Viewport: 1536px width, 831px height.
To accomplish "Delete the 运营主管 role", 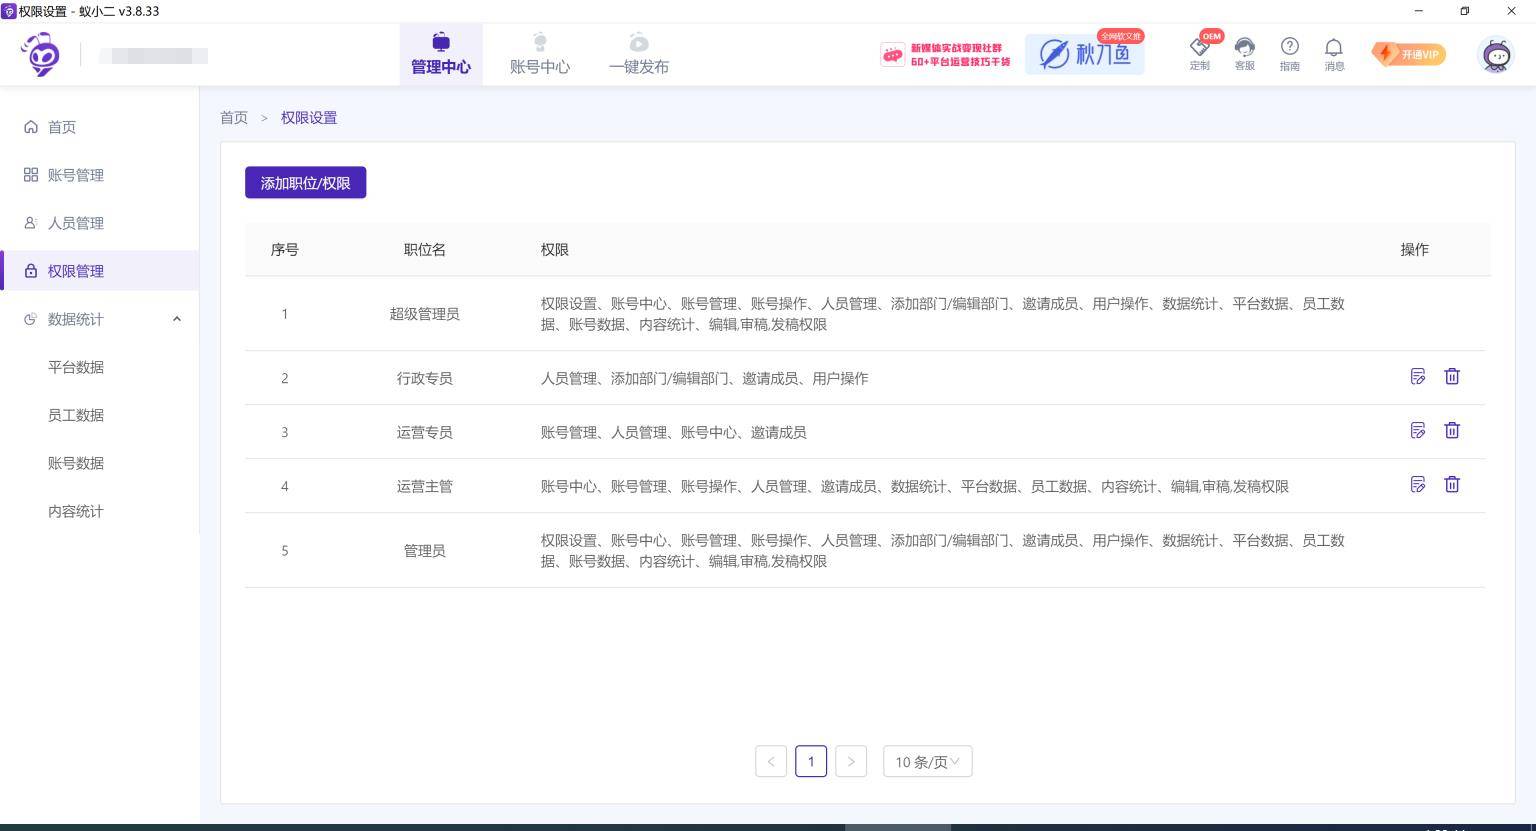I will click(x=1452, y=485).
